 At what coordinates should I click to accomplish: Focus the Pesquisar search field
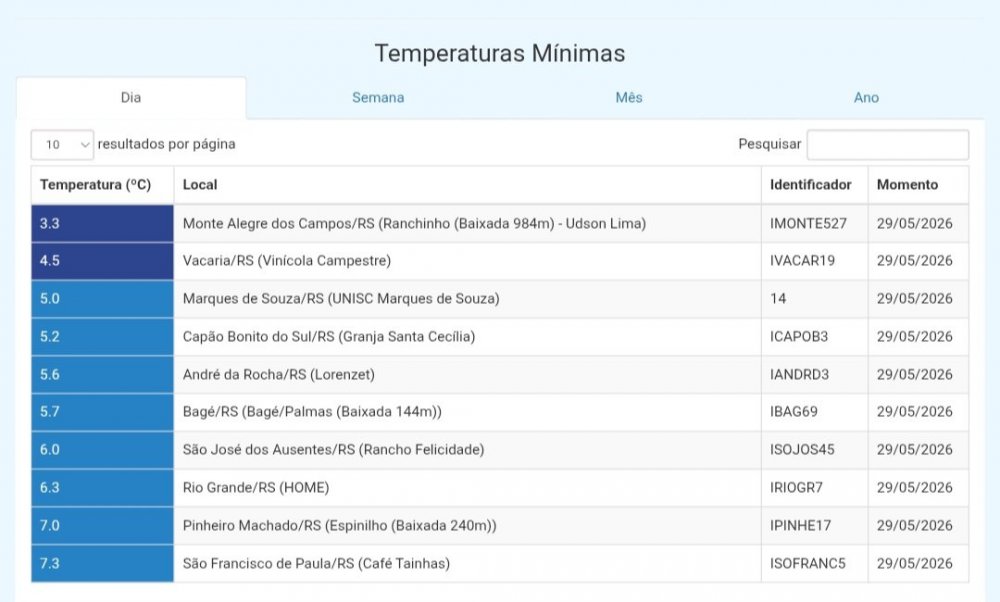coord(888,145)
